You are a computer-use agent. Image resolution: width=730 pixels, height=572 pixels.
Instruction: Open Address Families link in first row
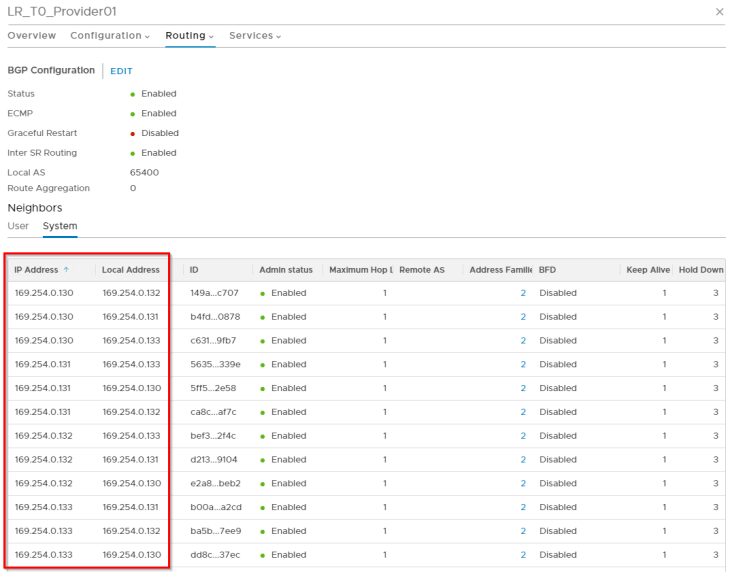(x=522, y=293)
